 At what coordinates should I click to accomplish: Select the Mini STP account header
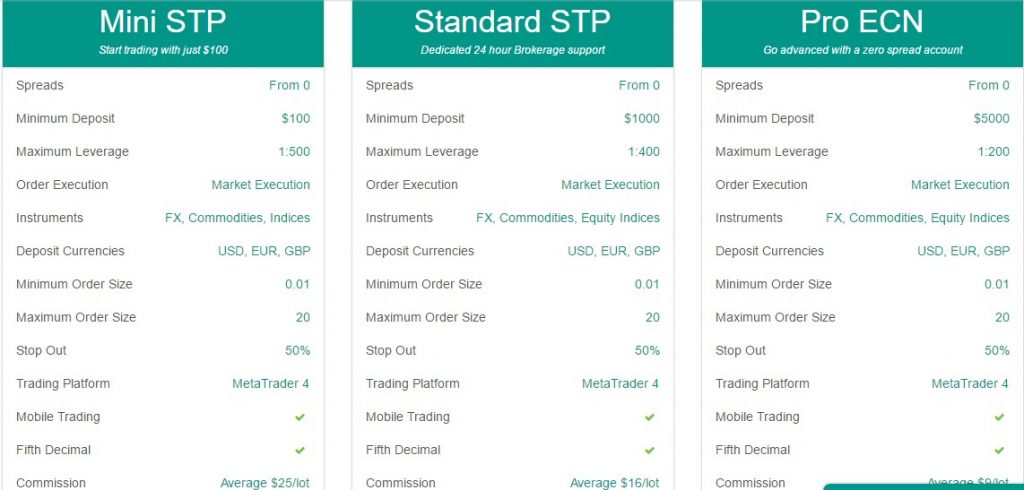tap(163, 33)
